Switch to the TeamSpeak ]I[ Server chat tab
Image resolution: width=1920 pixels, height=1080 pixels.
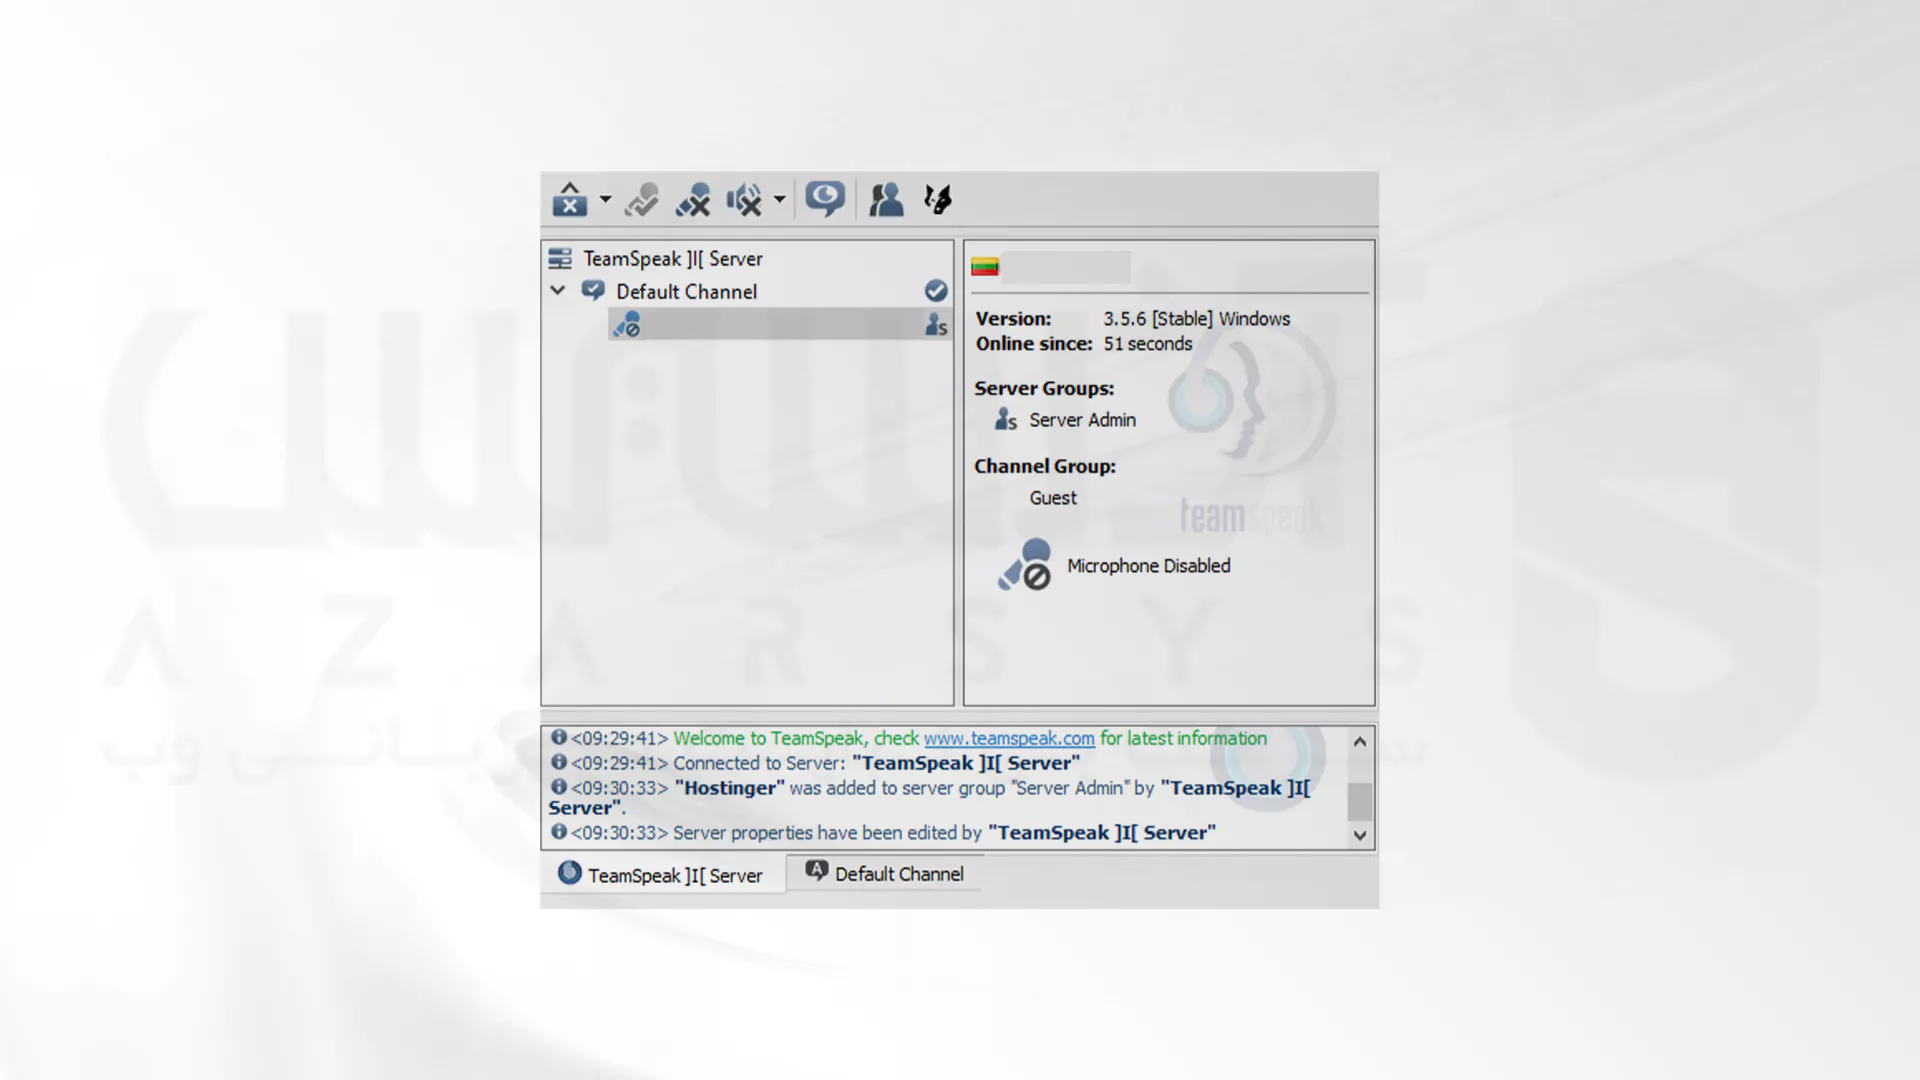click(662, 875)
